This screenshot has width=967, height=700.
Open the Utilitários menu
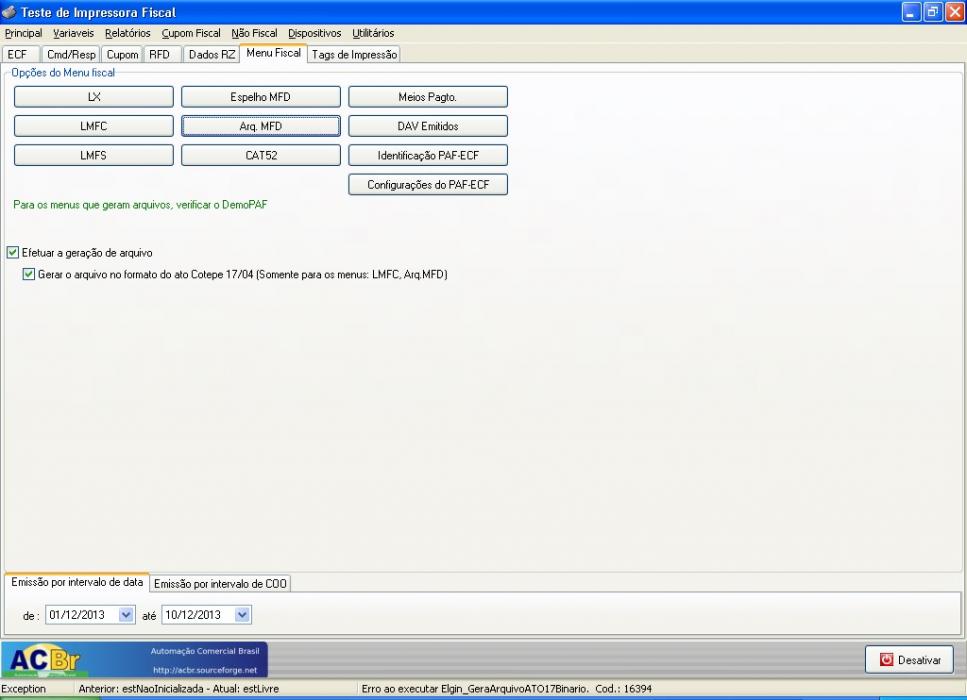click(x=373, y=33)
